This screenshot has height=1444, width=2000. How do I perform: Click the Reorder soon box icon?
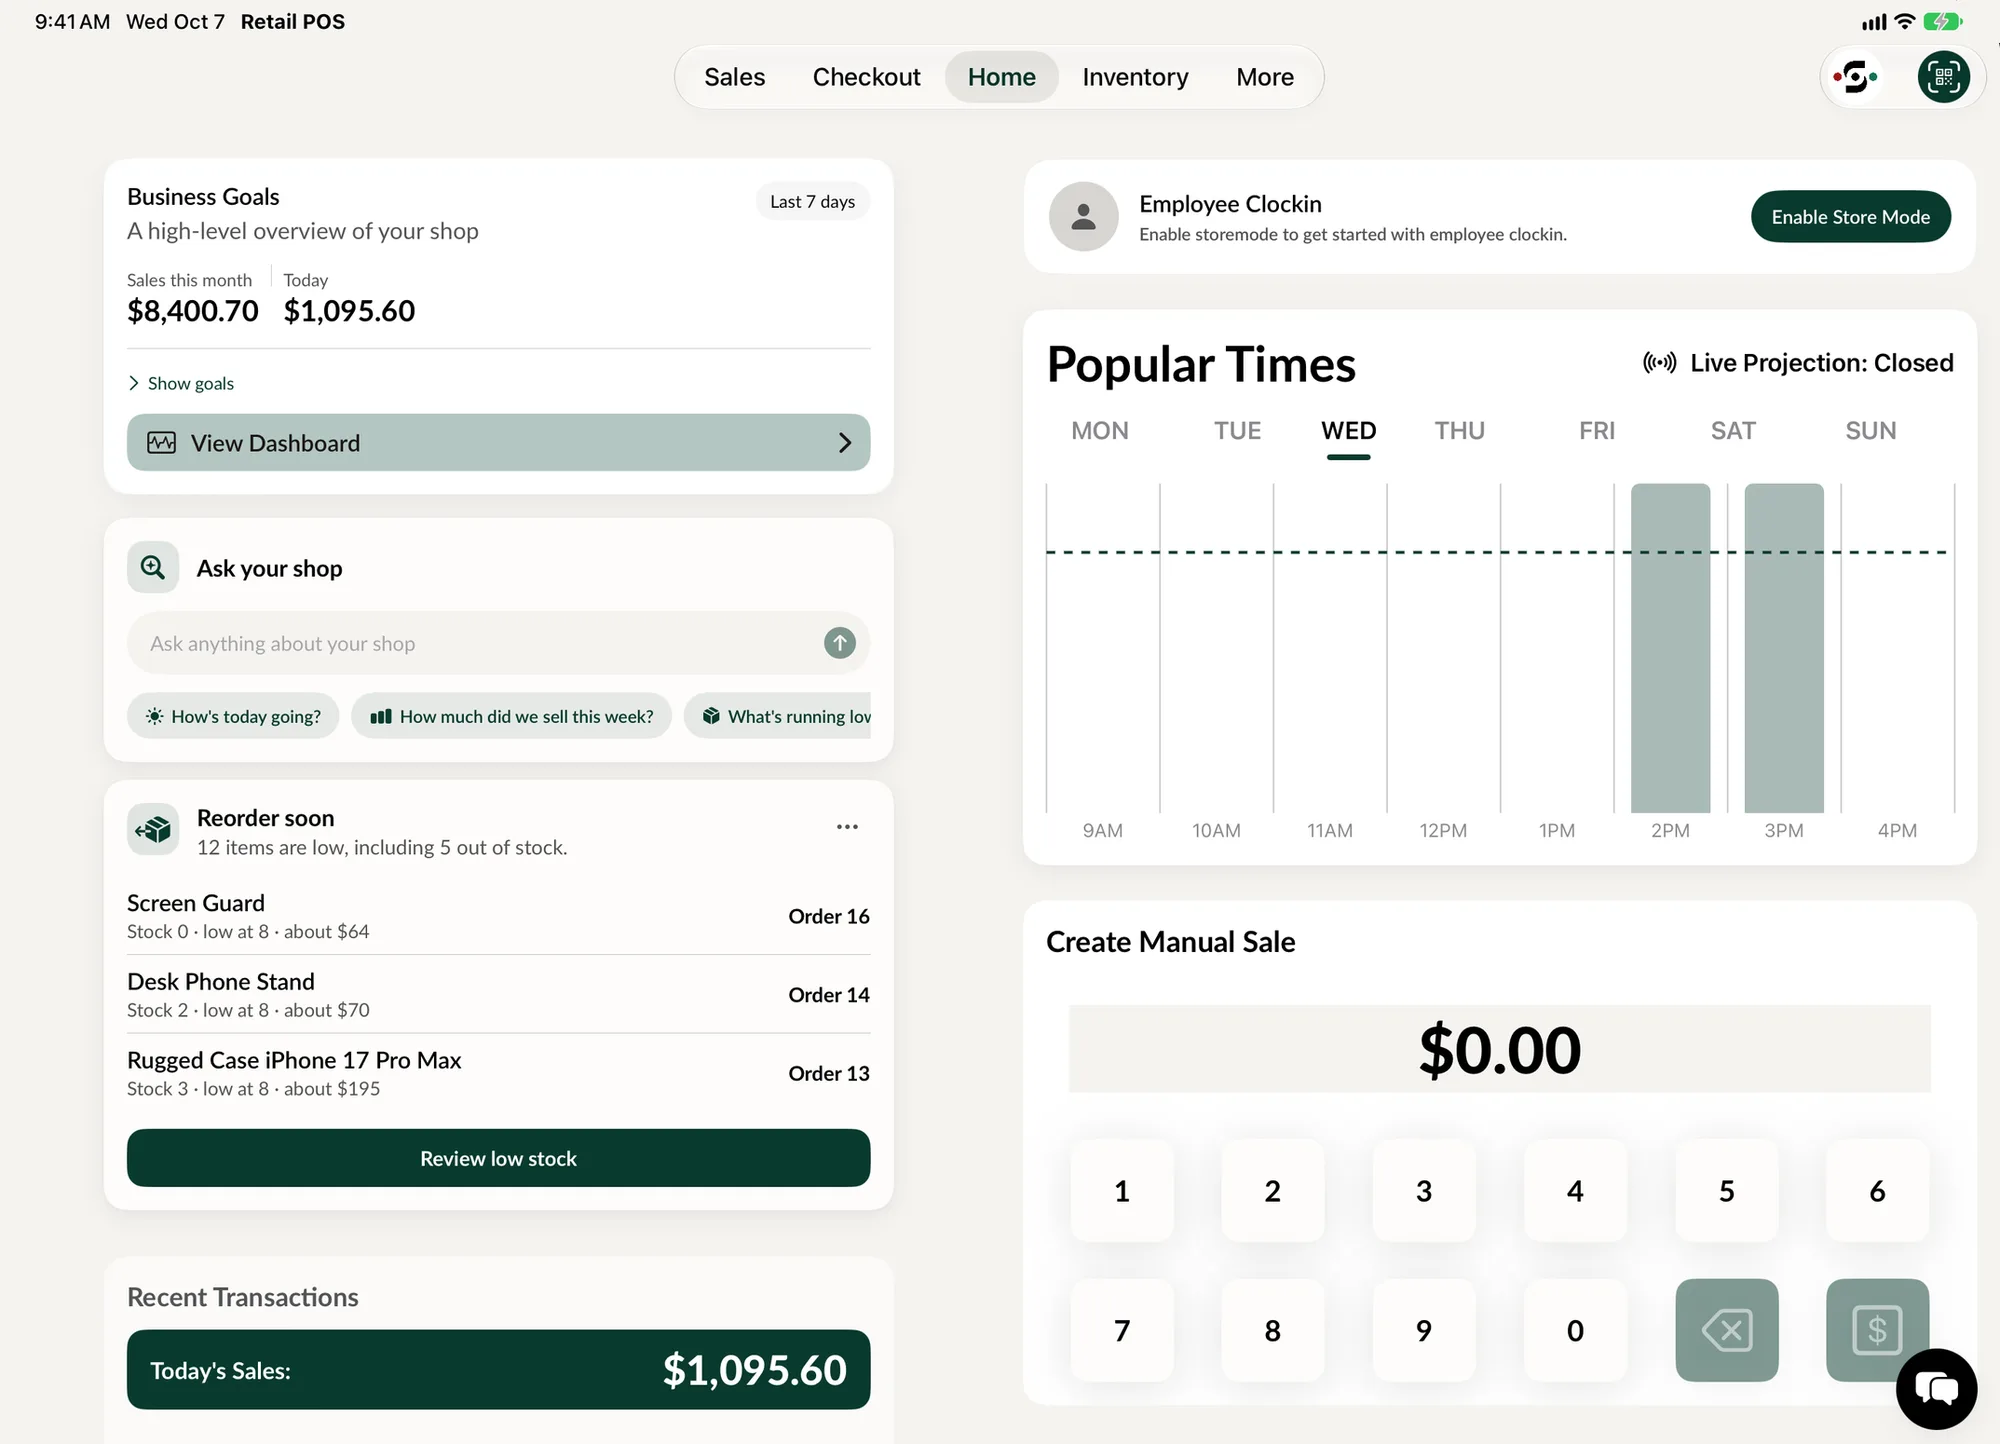153,829
